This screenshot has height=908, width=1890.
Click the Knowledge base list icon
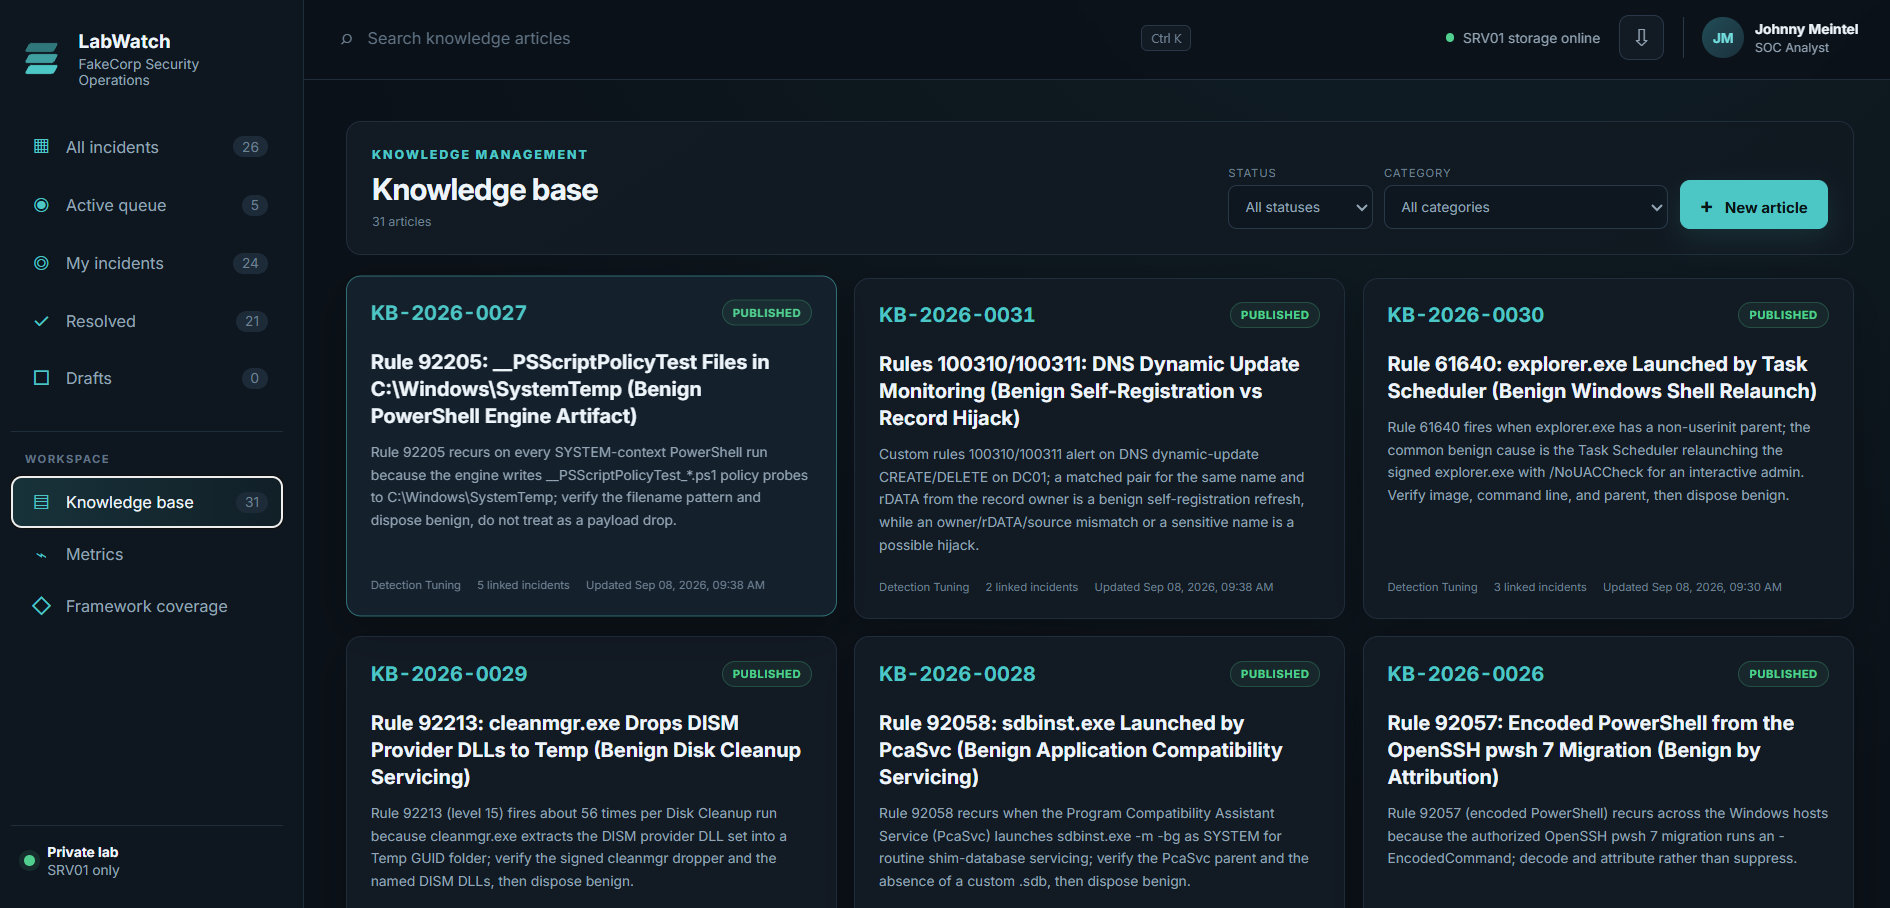41,502
